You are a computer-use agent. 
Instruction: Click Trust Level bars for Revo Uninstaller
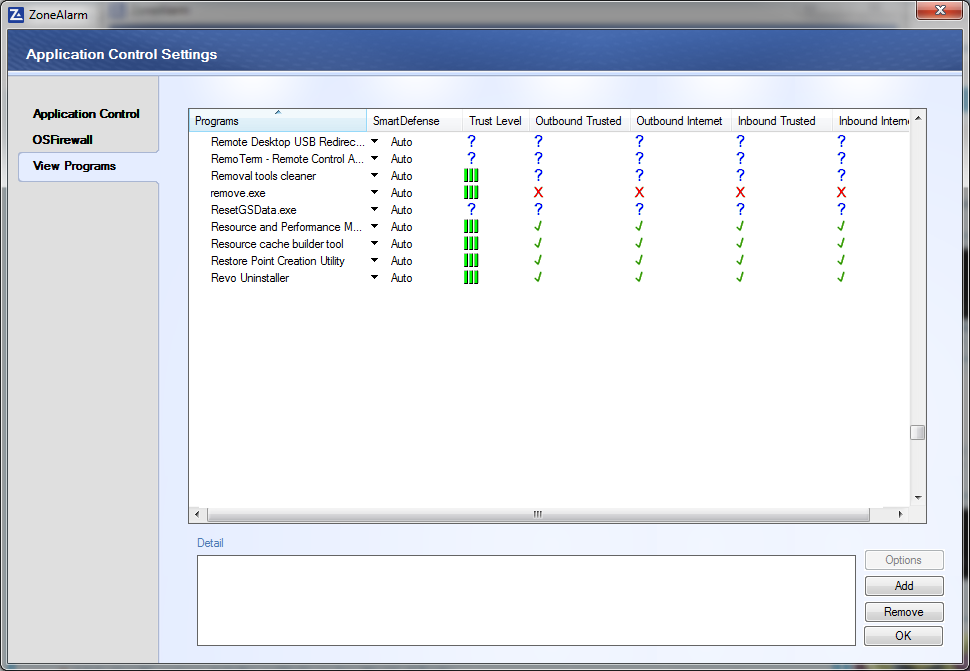click(x=471, y=278)
